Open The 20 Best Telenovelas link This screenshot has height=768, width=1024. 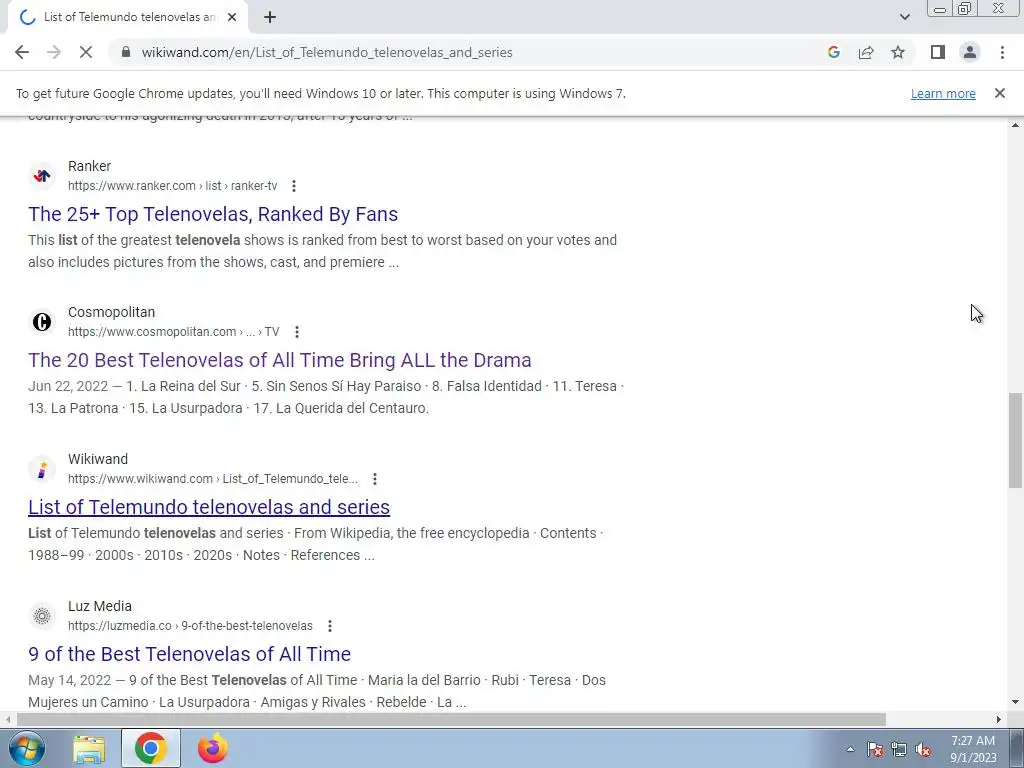pyautogui.click(x=280, y=360)
